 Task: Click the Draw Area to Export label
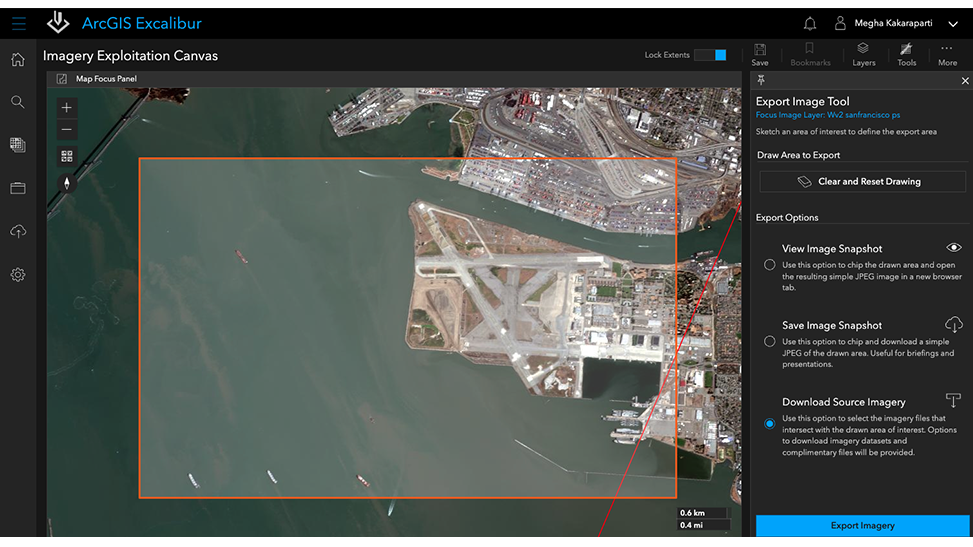tap(798, 155)
